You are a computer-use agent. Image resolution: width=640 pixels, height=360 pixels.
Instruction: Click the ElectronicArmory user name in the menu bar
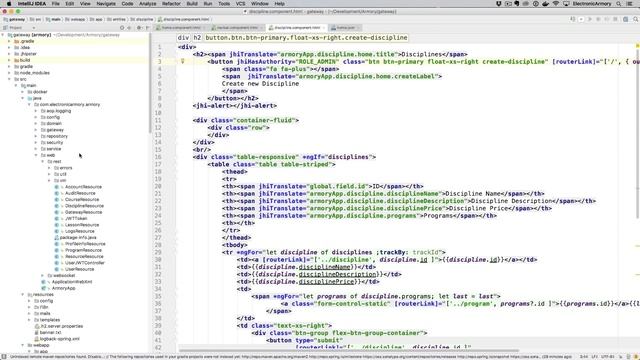tap(592, 4)
